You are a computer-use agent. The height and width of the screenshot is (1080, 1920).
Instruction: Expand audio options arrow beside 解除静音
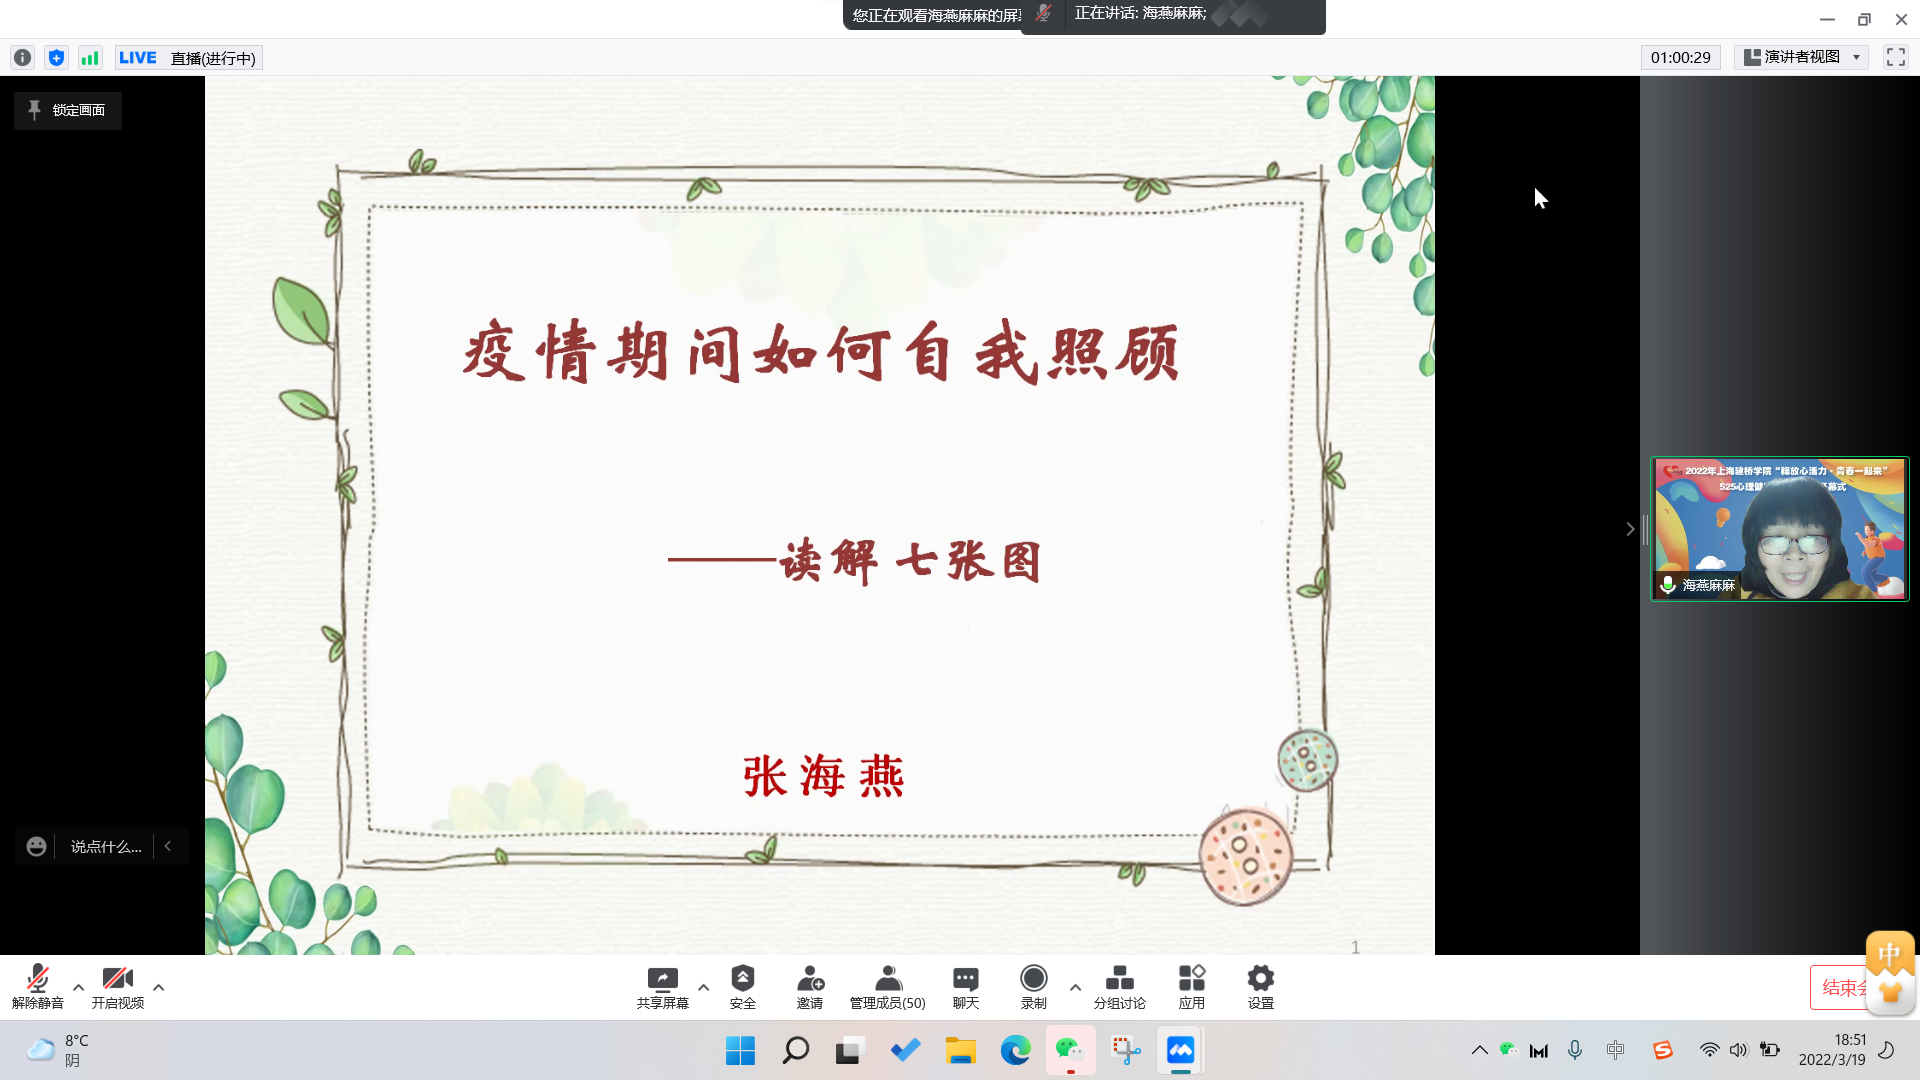click(78, 987)
